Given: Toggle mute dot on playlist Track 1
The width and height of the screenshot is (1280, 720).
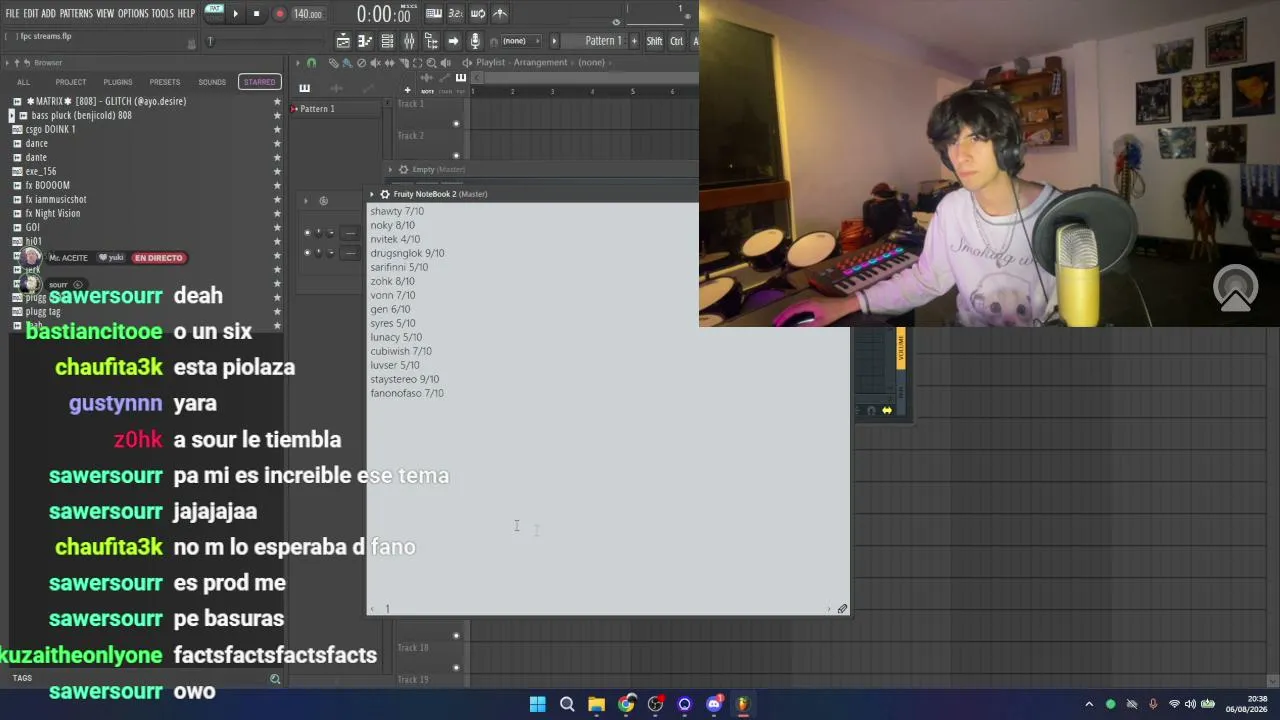Looking at the screenshot, I should [456, 124].
